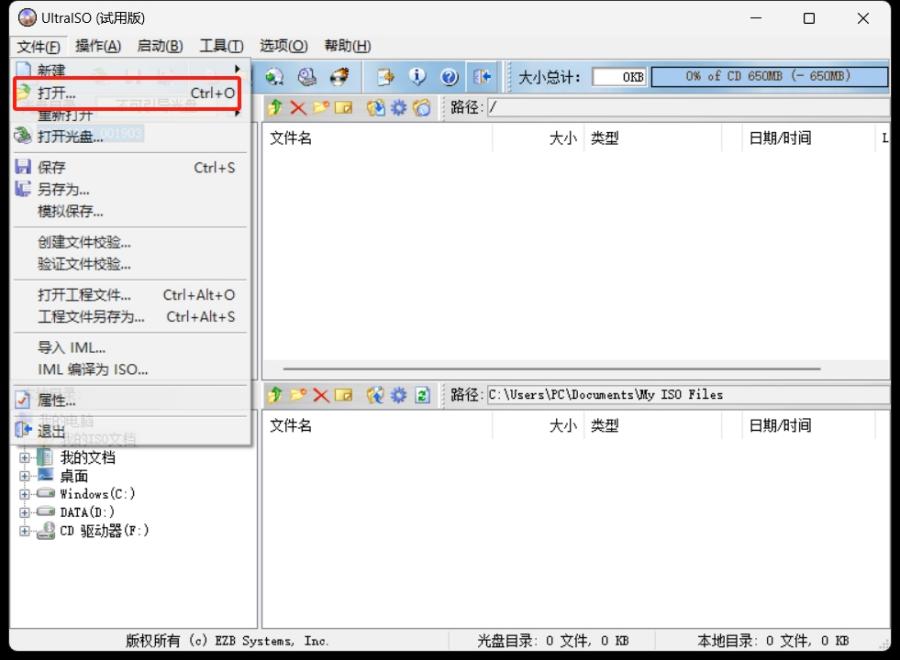Click the mount to virtual drive toolbar icon

[275, 76]
